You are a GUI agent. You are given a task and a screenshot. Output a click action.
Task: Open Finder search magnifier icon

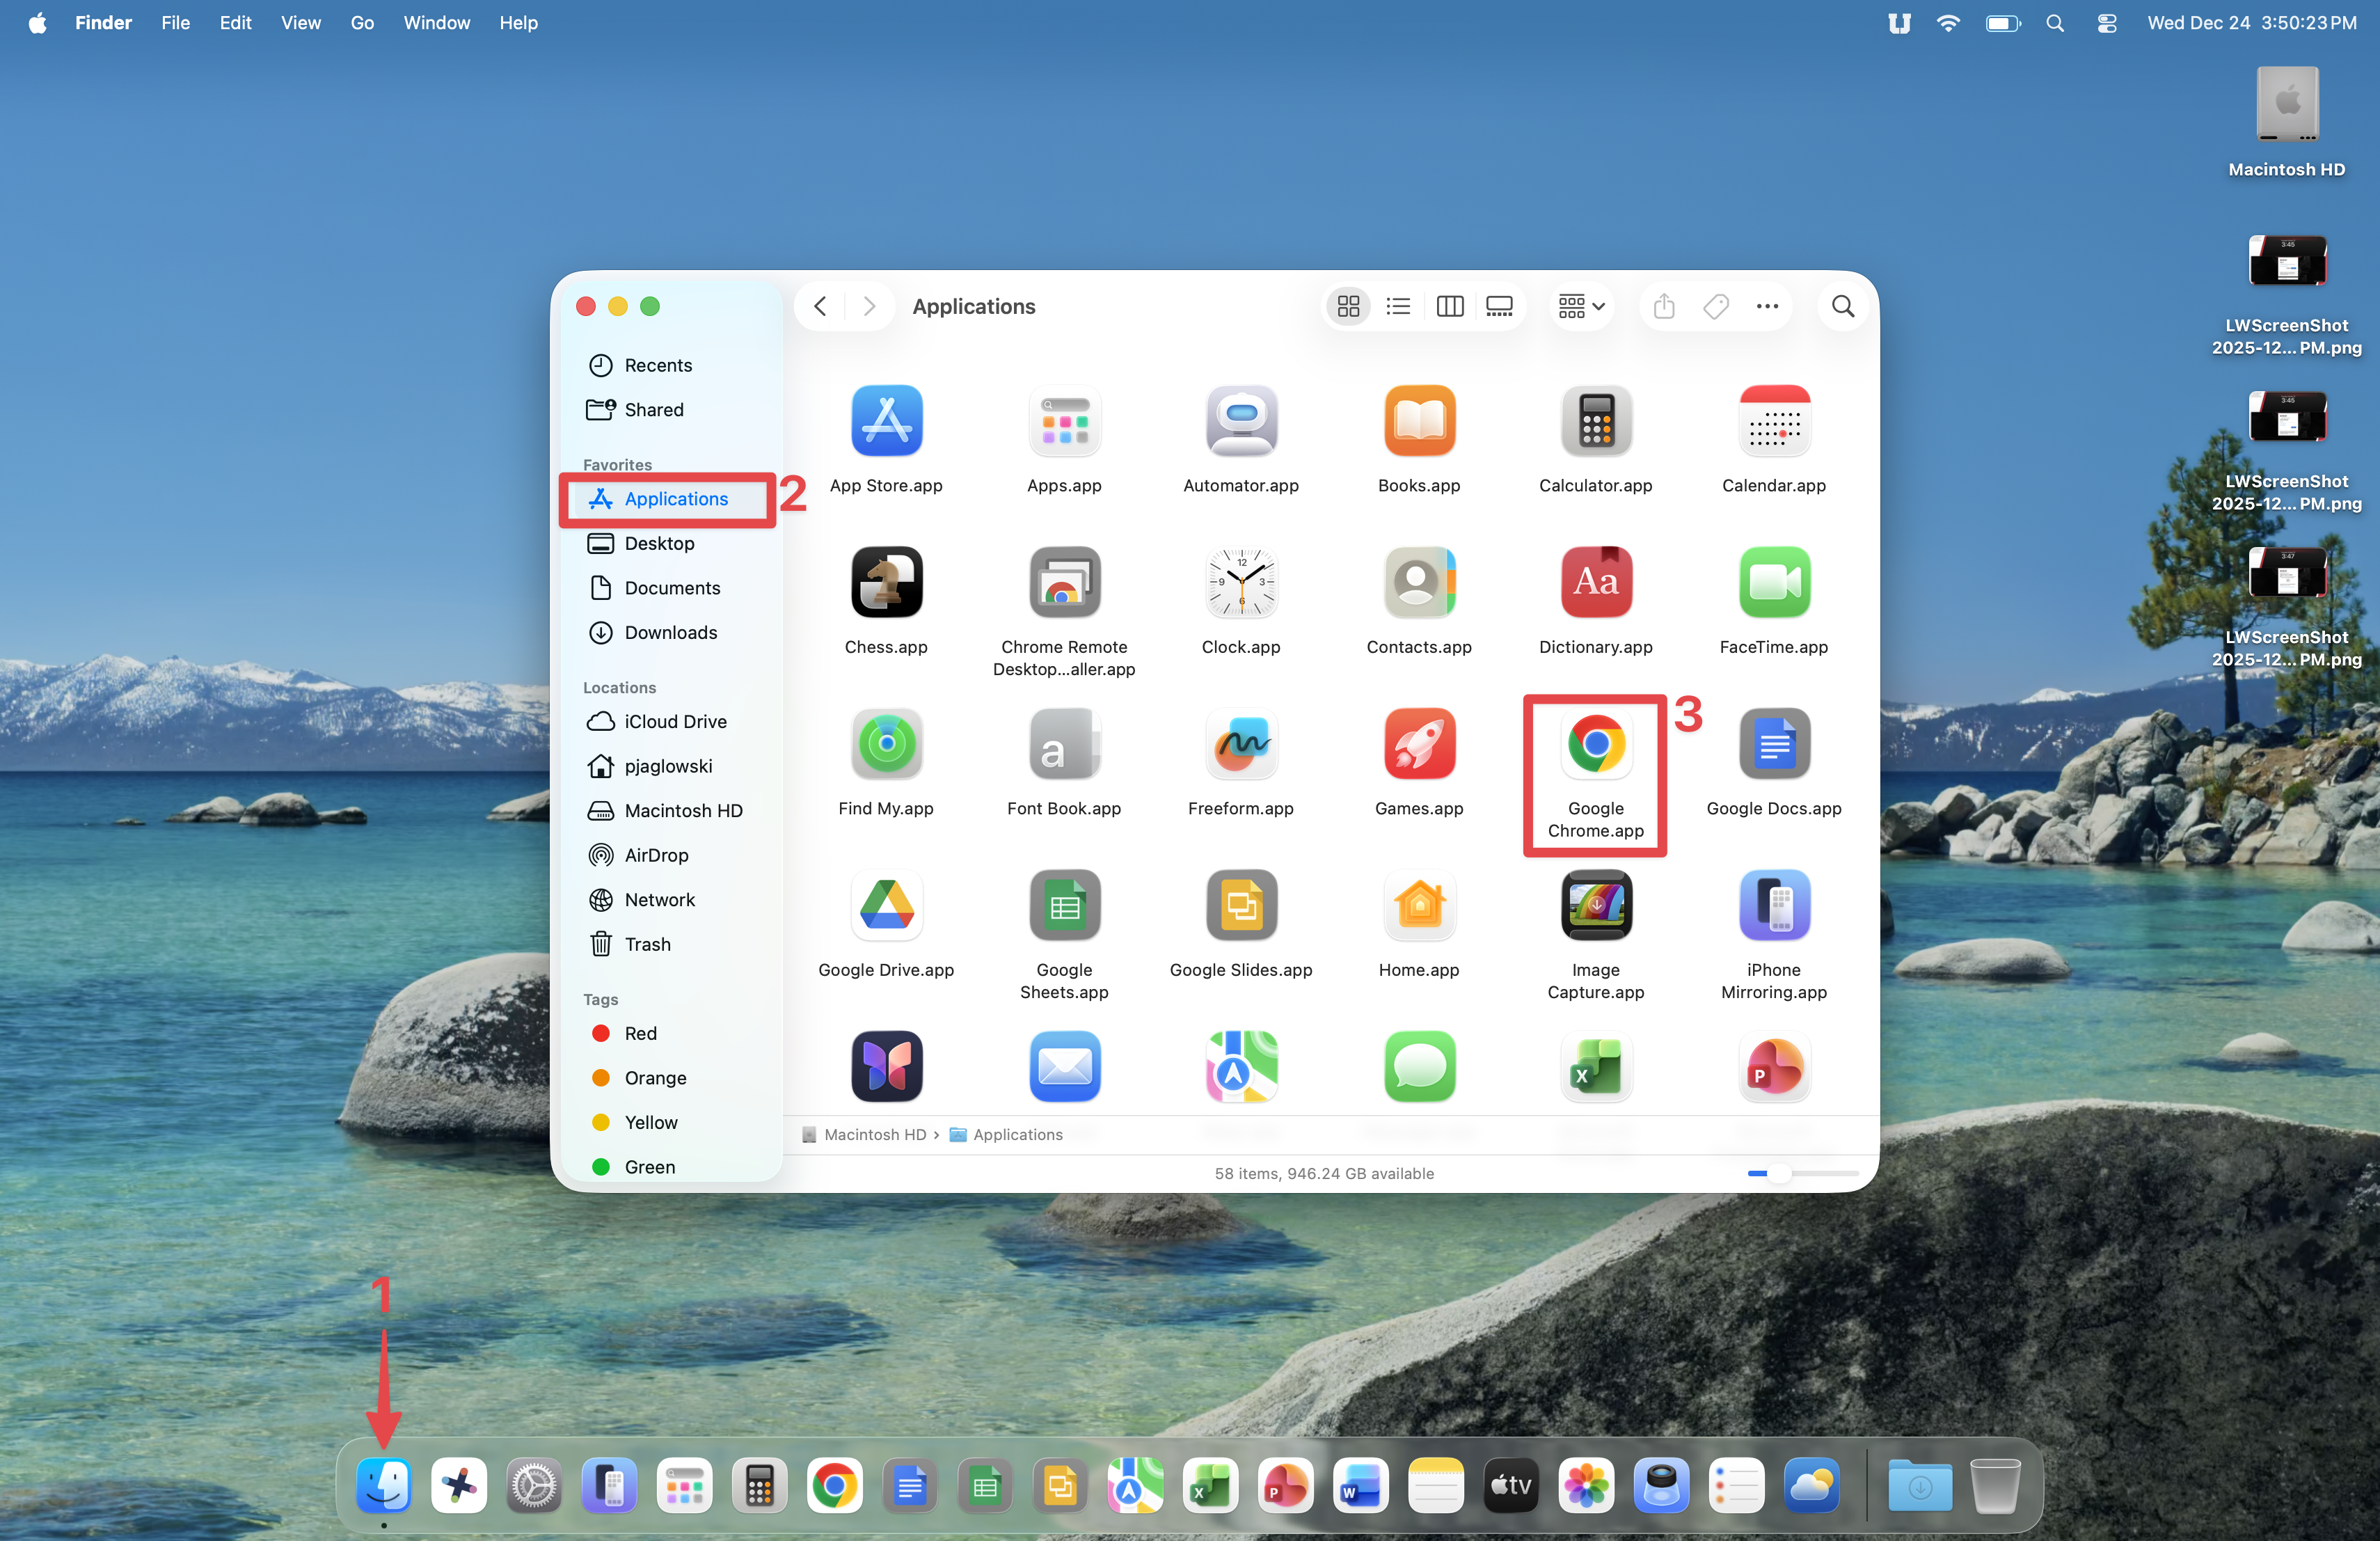[1842, 306]
